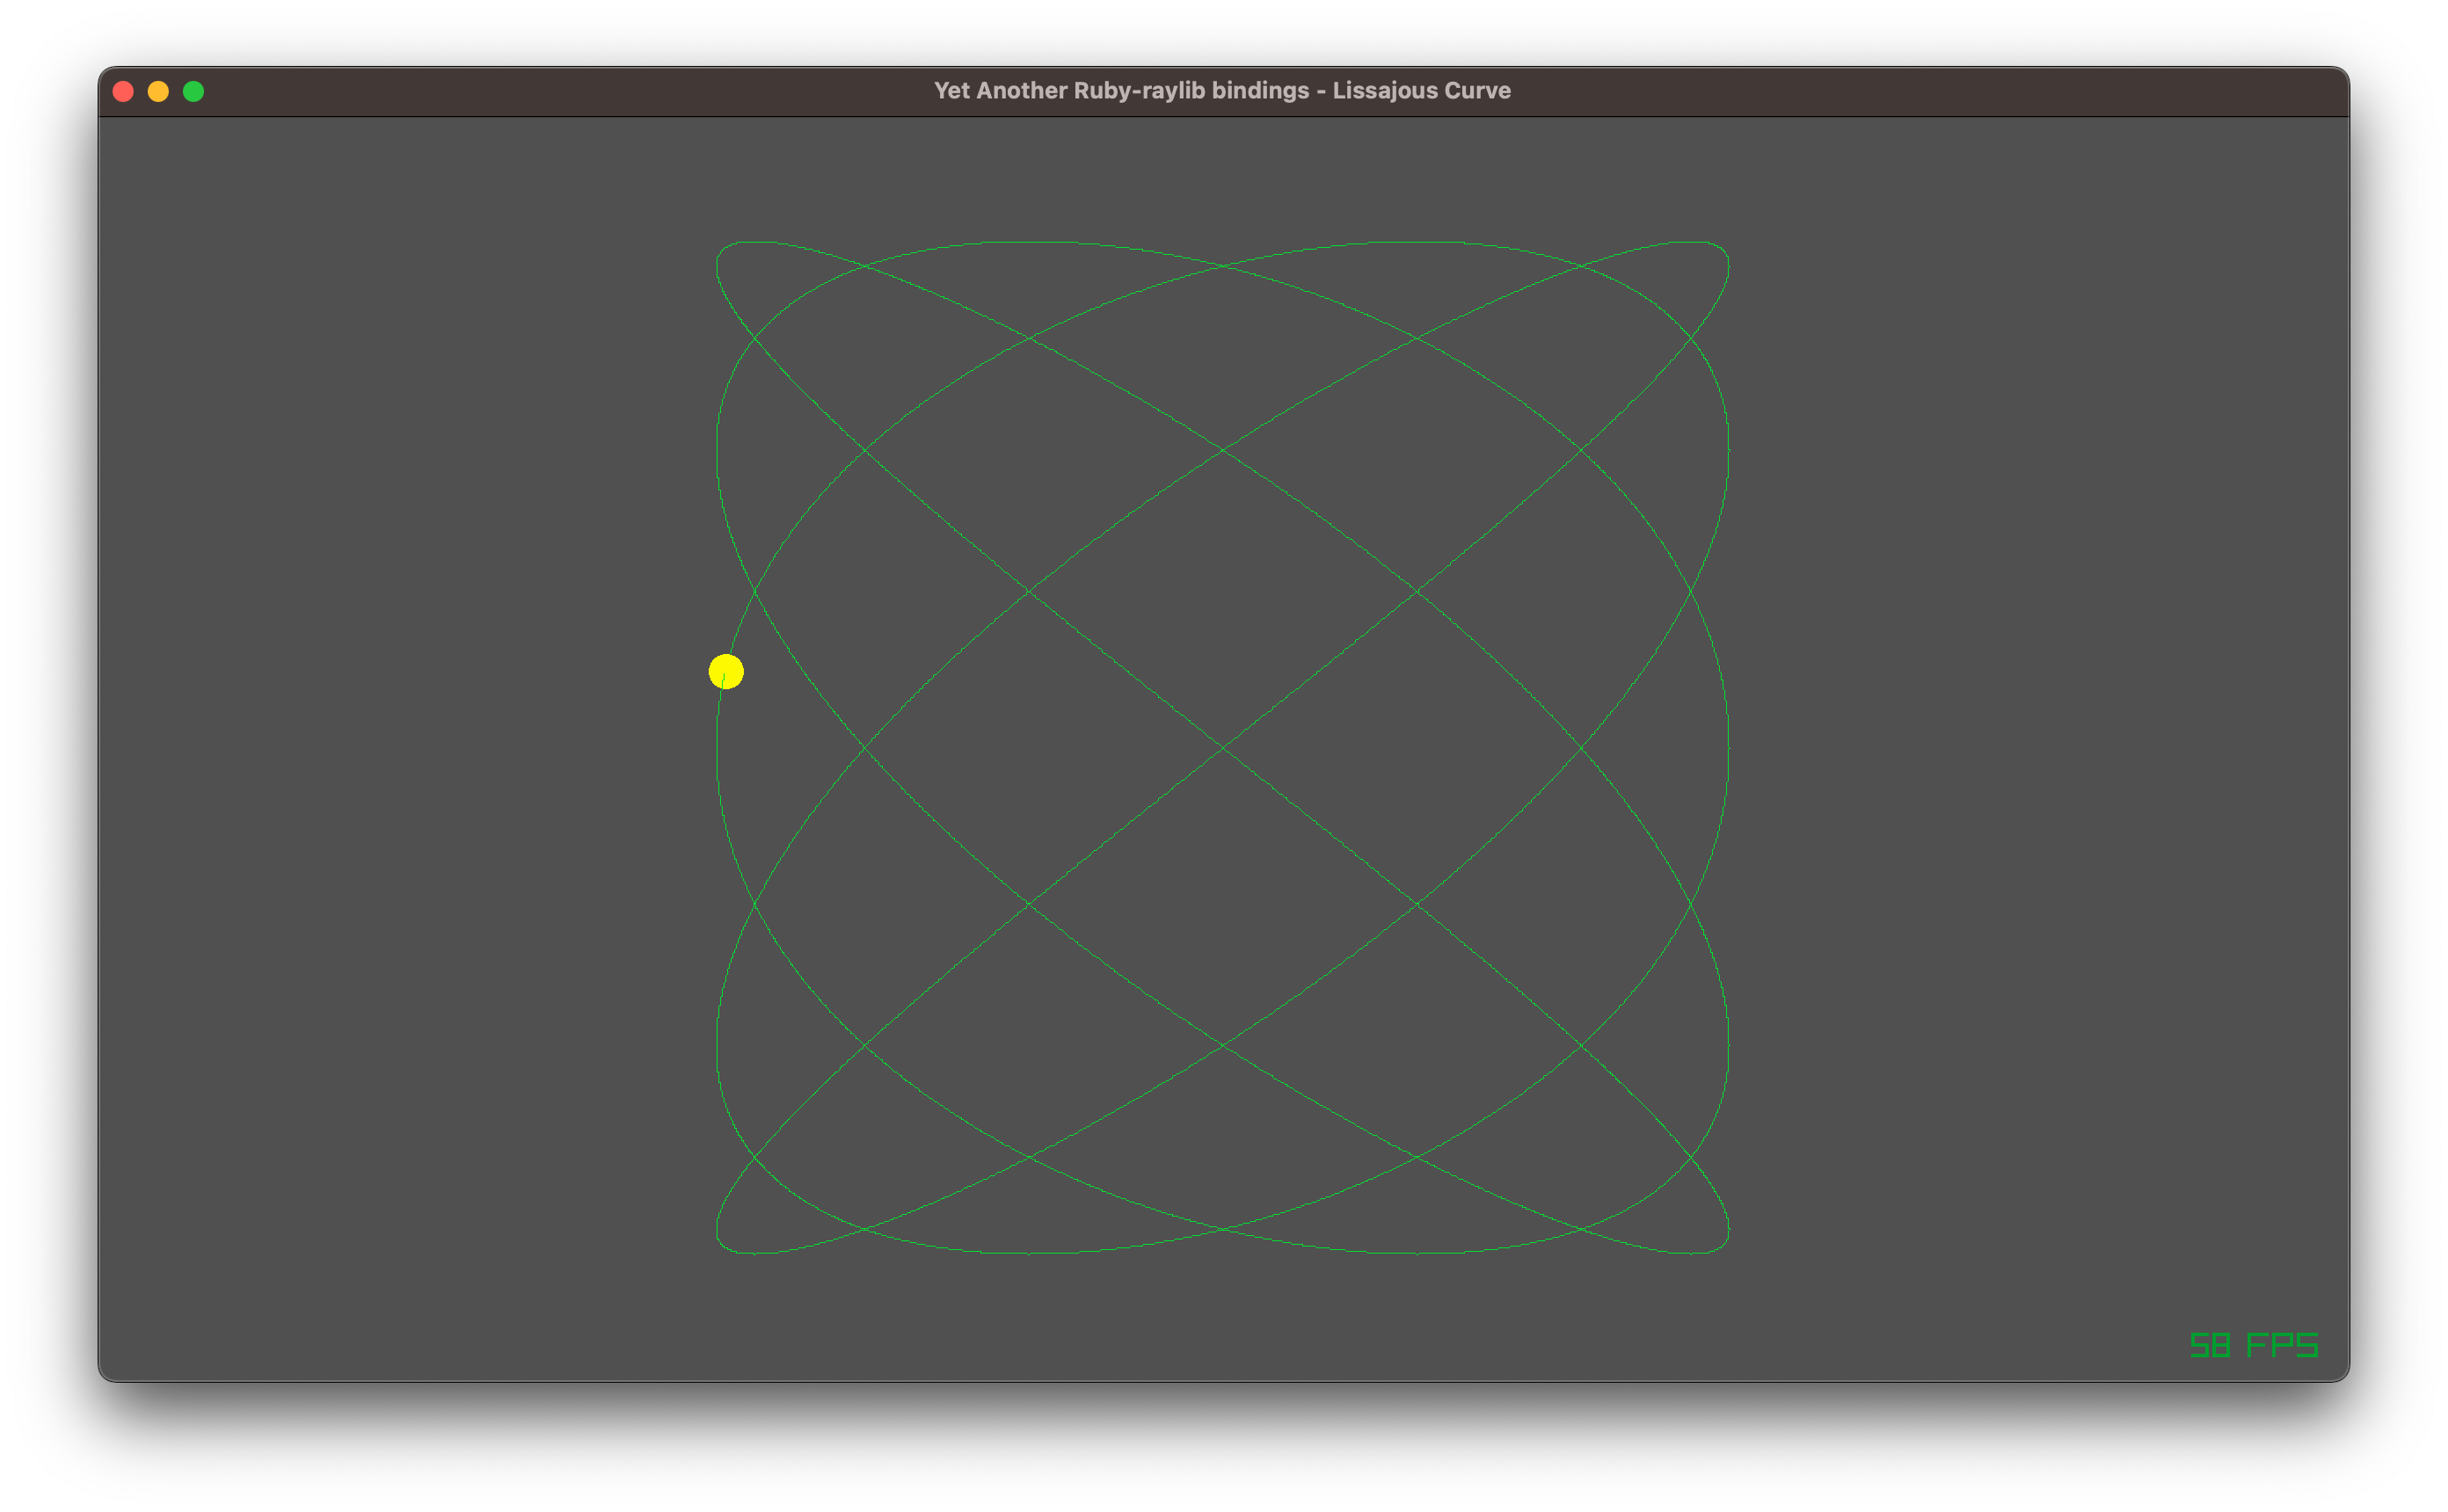
Task: Click the crossing directly above the center crossing
Action: (x=1222, y=451)
